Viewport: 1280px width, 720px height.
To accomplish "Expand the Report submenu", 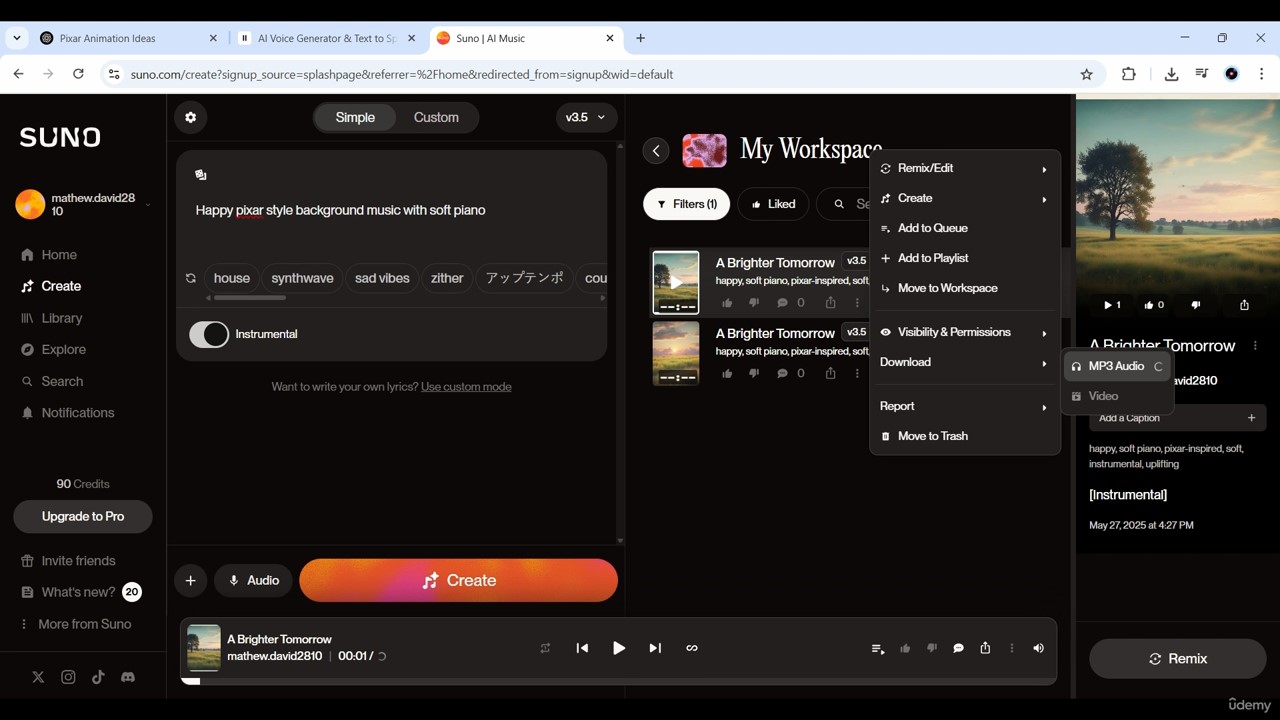I will [x=964, y=406].
